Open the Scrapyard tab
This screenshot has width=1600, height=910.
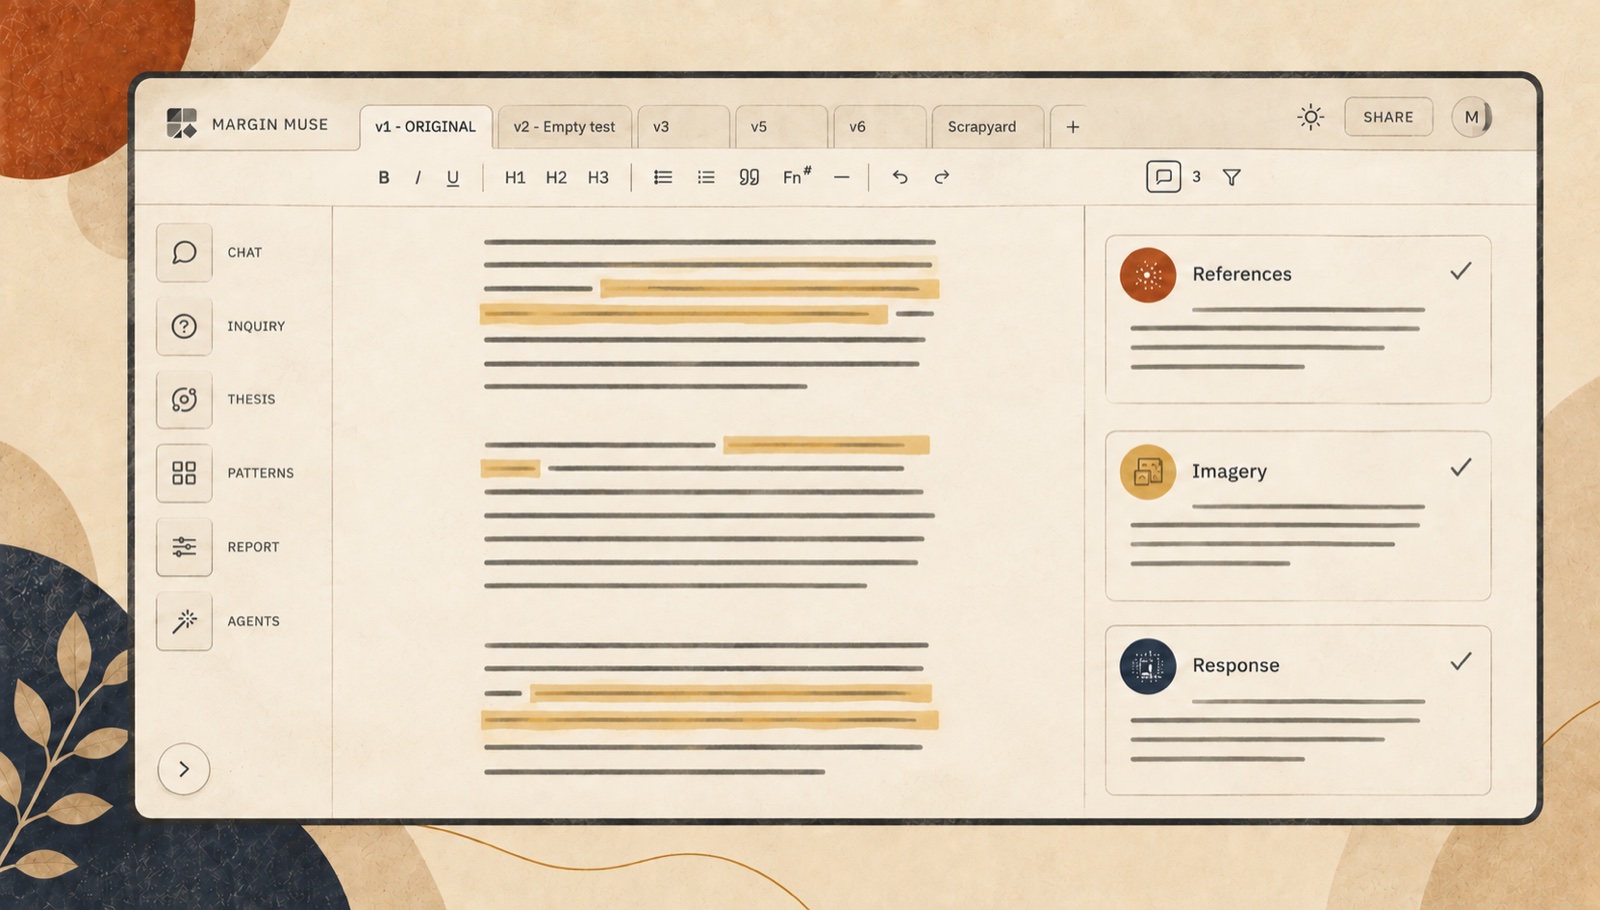[x=988, y=127]
